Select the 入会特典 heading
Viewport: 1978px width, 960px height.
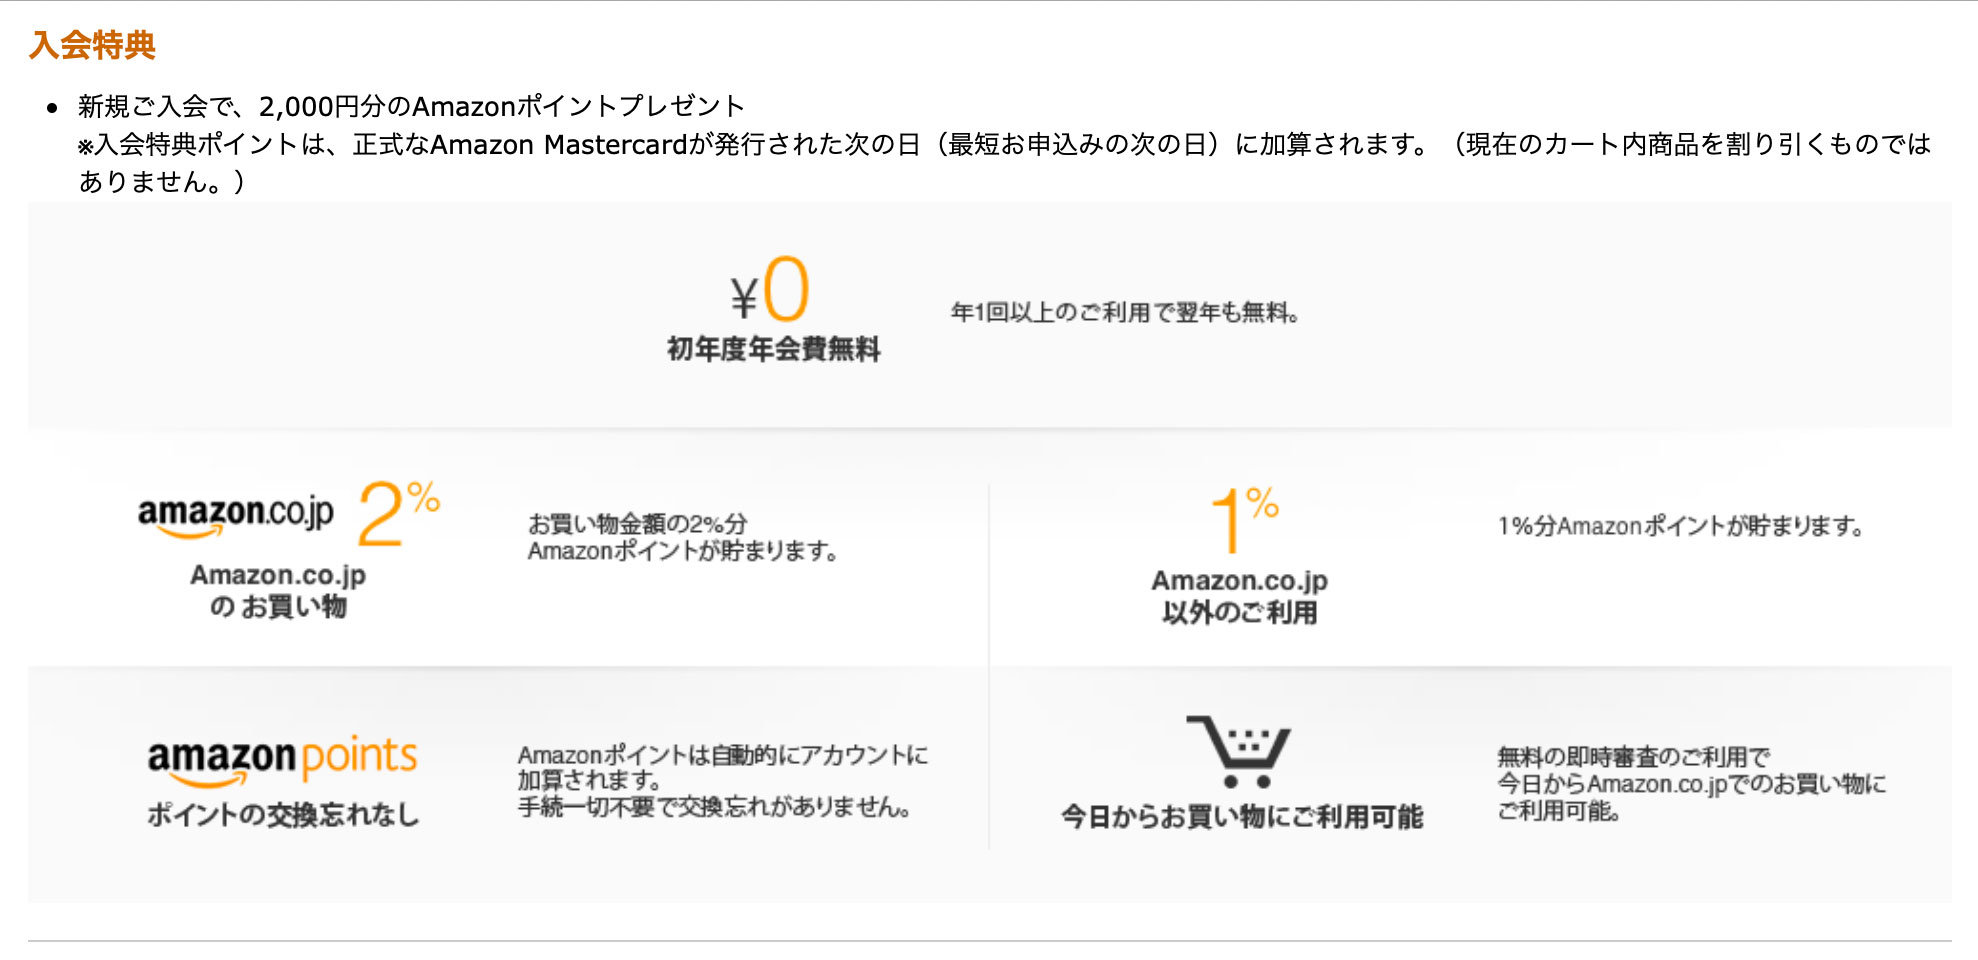tap(93, 45)
